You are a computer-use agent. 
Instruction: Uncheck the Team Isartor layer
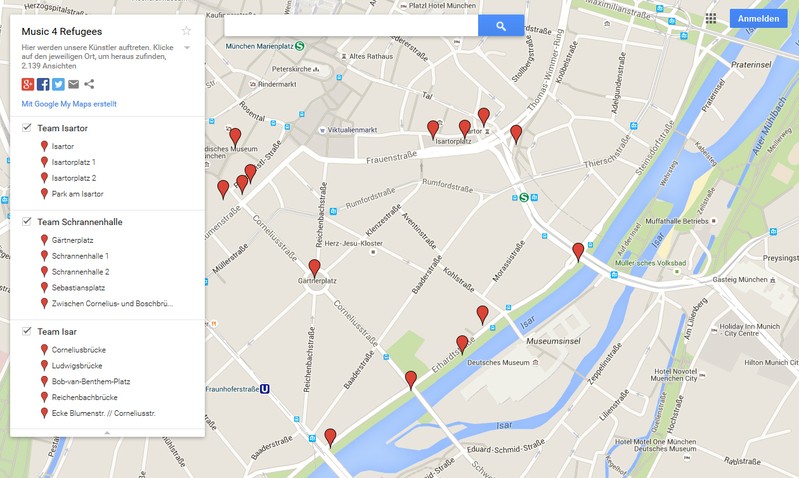(x=27, y=128)
